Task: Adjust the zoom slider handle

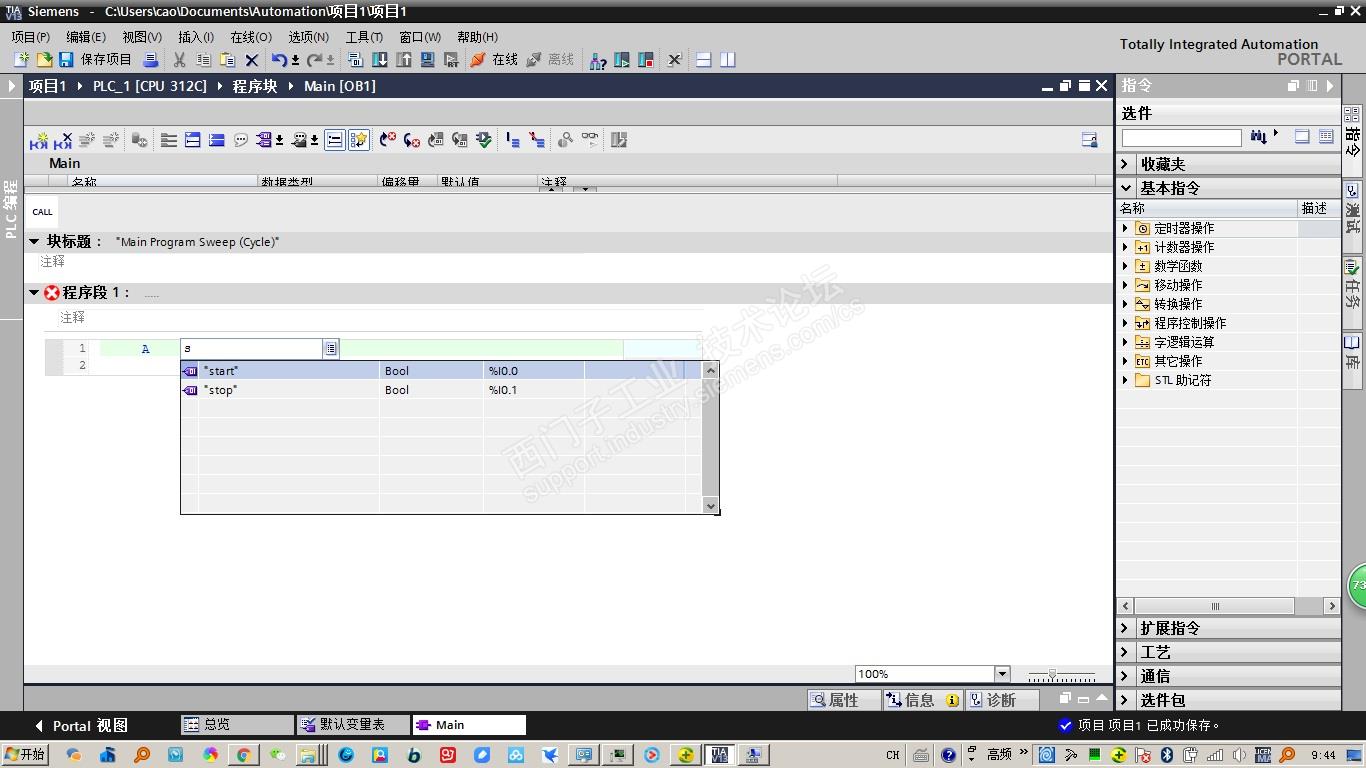Action: (x=1052, y=675)
